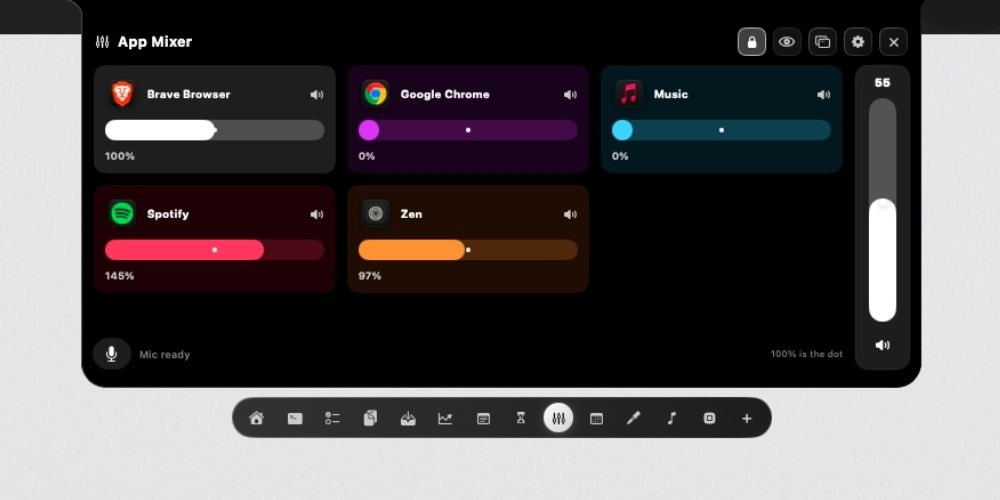
Task: Click the '0%' Google Chrome volume value
Action: point(367,156)
